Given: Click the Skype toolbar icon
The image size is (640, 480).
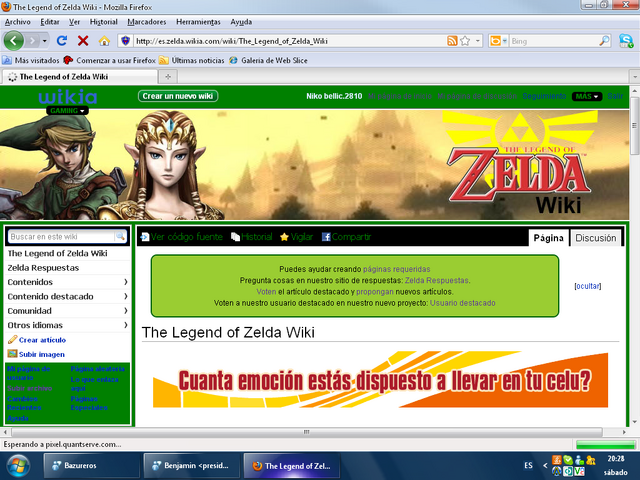Looking at the screenshot, I should click(x=626, y=41).
